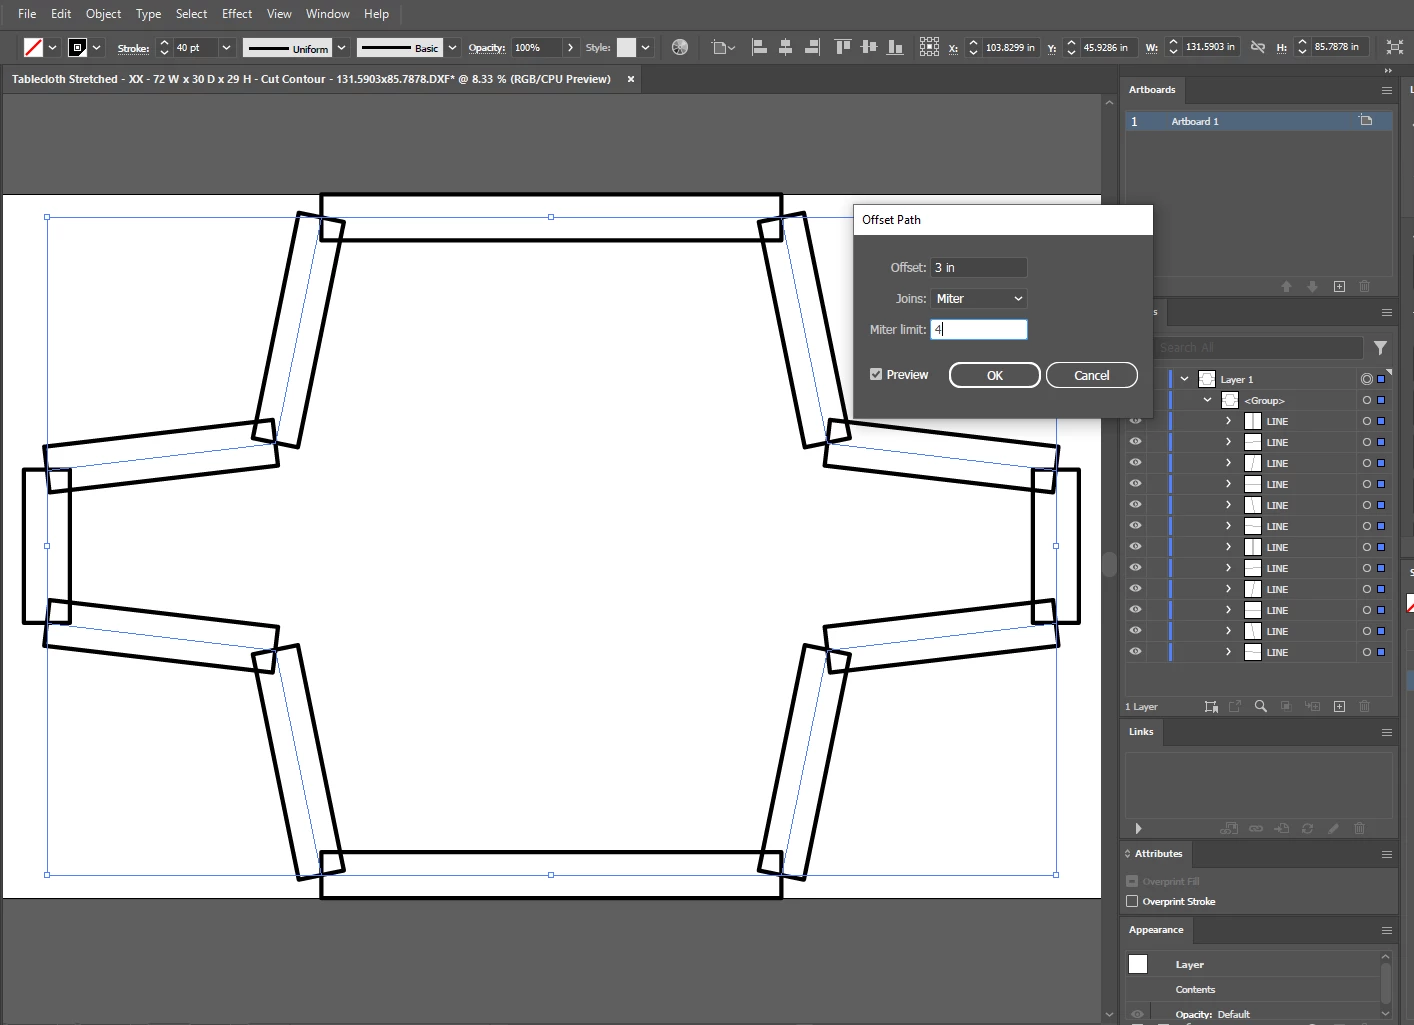Click the Layers panel filter funnel icon
The width and height of the screenshot is (1414, 1025).
click(x=1380, y=348)
